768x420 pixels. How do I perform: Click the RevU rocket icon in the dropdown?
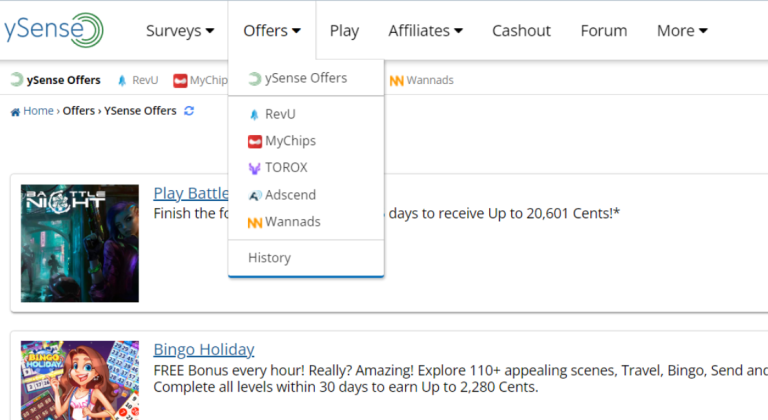coord(254,115)
